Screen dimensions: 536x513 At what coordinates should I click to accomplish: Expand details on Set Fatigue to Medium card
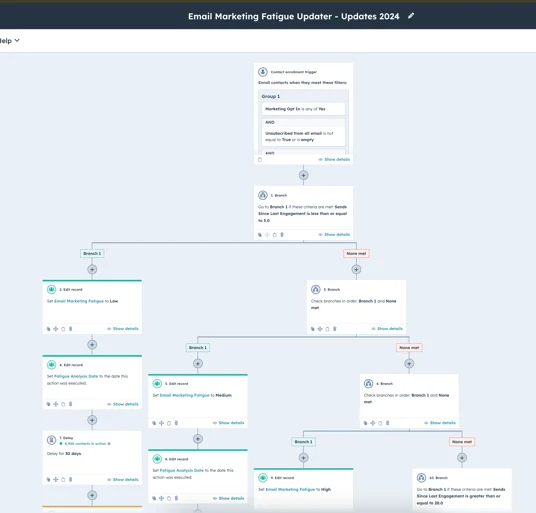click(228, 423)
